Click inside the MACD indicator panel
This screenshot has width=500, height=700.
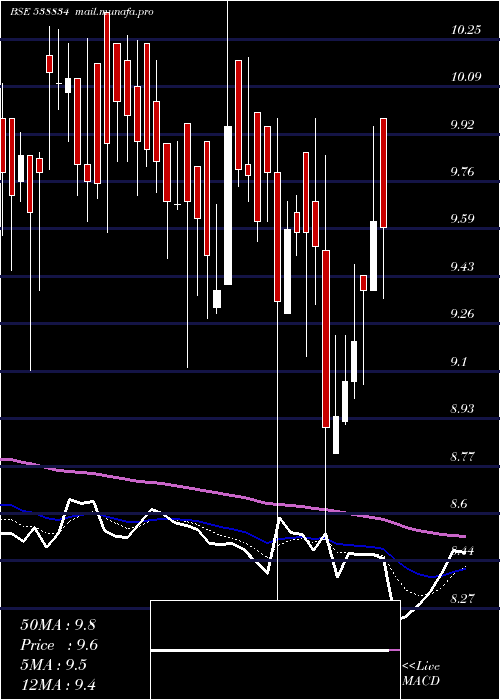pos(275,650)
